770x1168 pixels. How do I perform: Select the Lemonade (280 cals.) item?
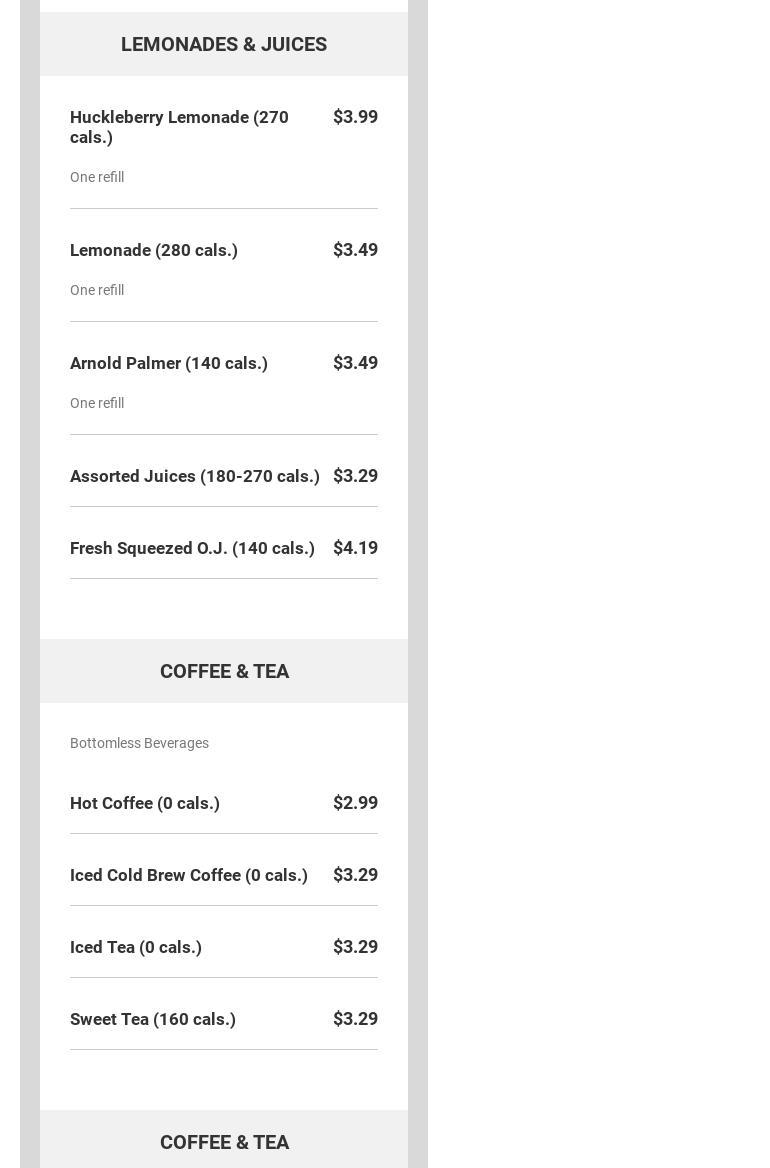(154, 250)
